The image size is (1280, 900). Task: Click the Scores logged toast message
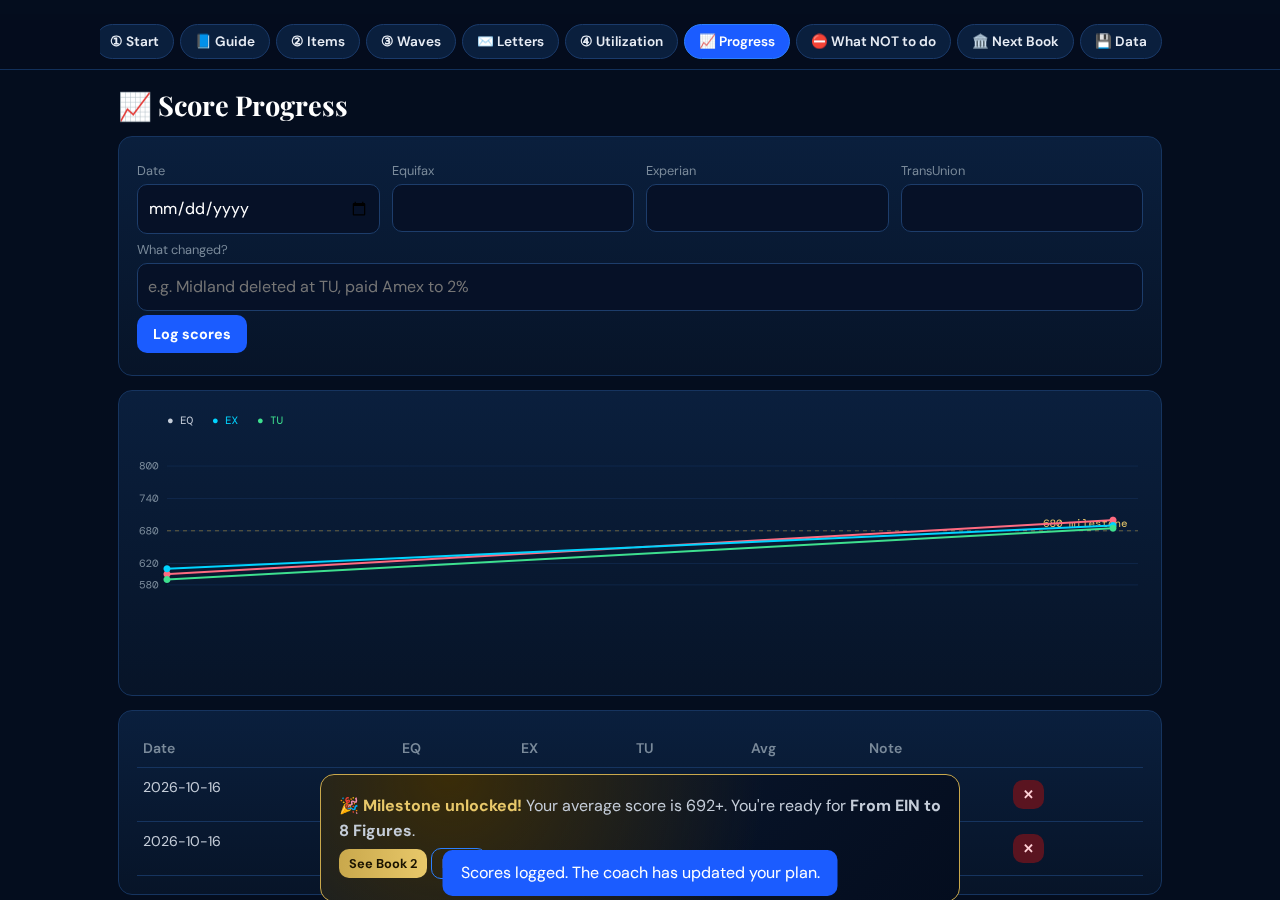click(x=640, y=873)
